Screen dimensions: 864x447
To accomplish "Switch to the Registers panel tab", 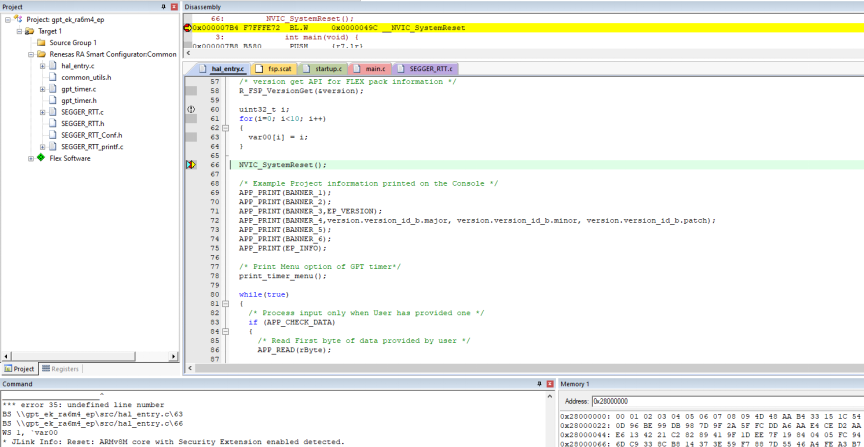I will coord(62,369).
